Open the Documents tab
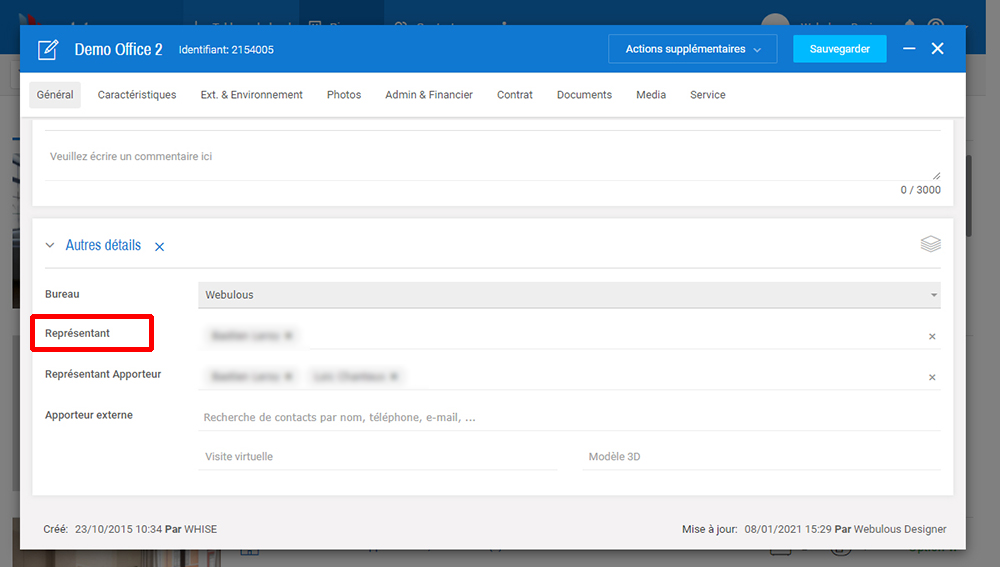This screenshot has height=567, width=1000. 584,94
